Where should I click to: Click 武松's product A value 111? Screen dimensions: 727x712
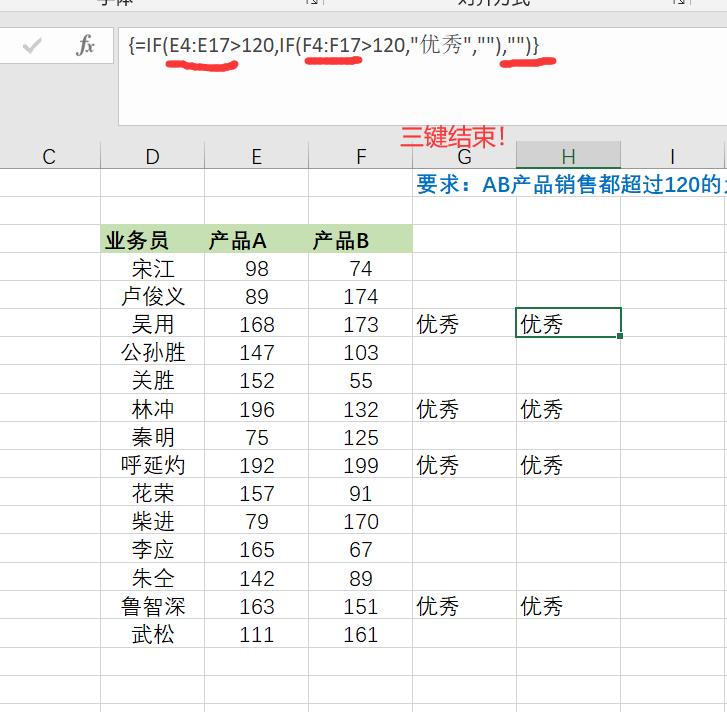click(x=256, y=634)
